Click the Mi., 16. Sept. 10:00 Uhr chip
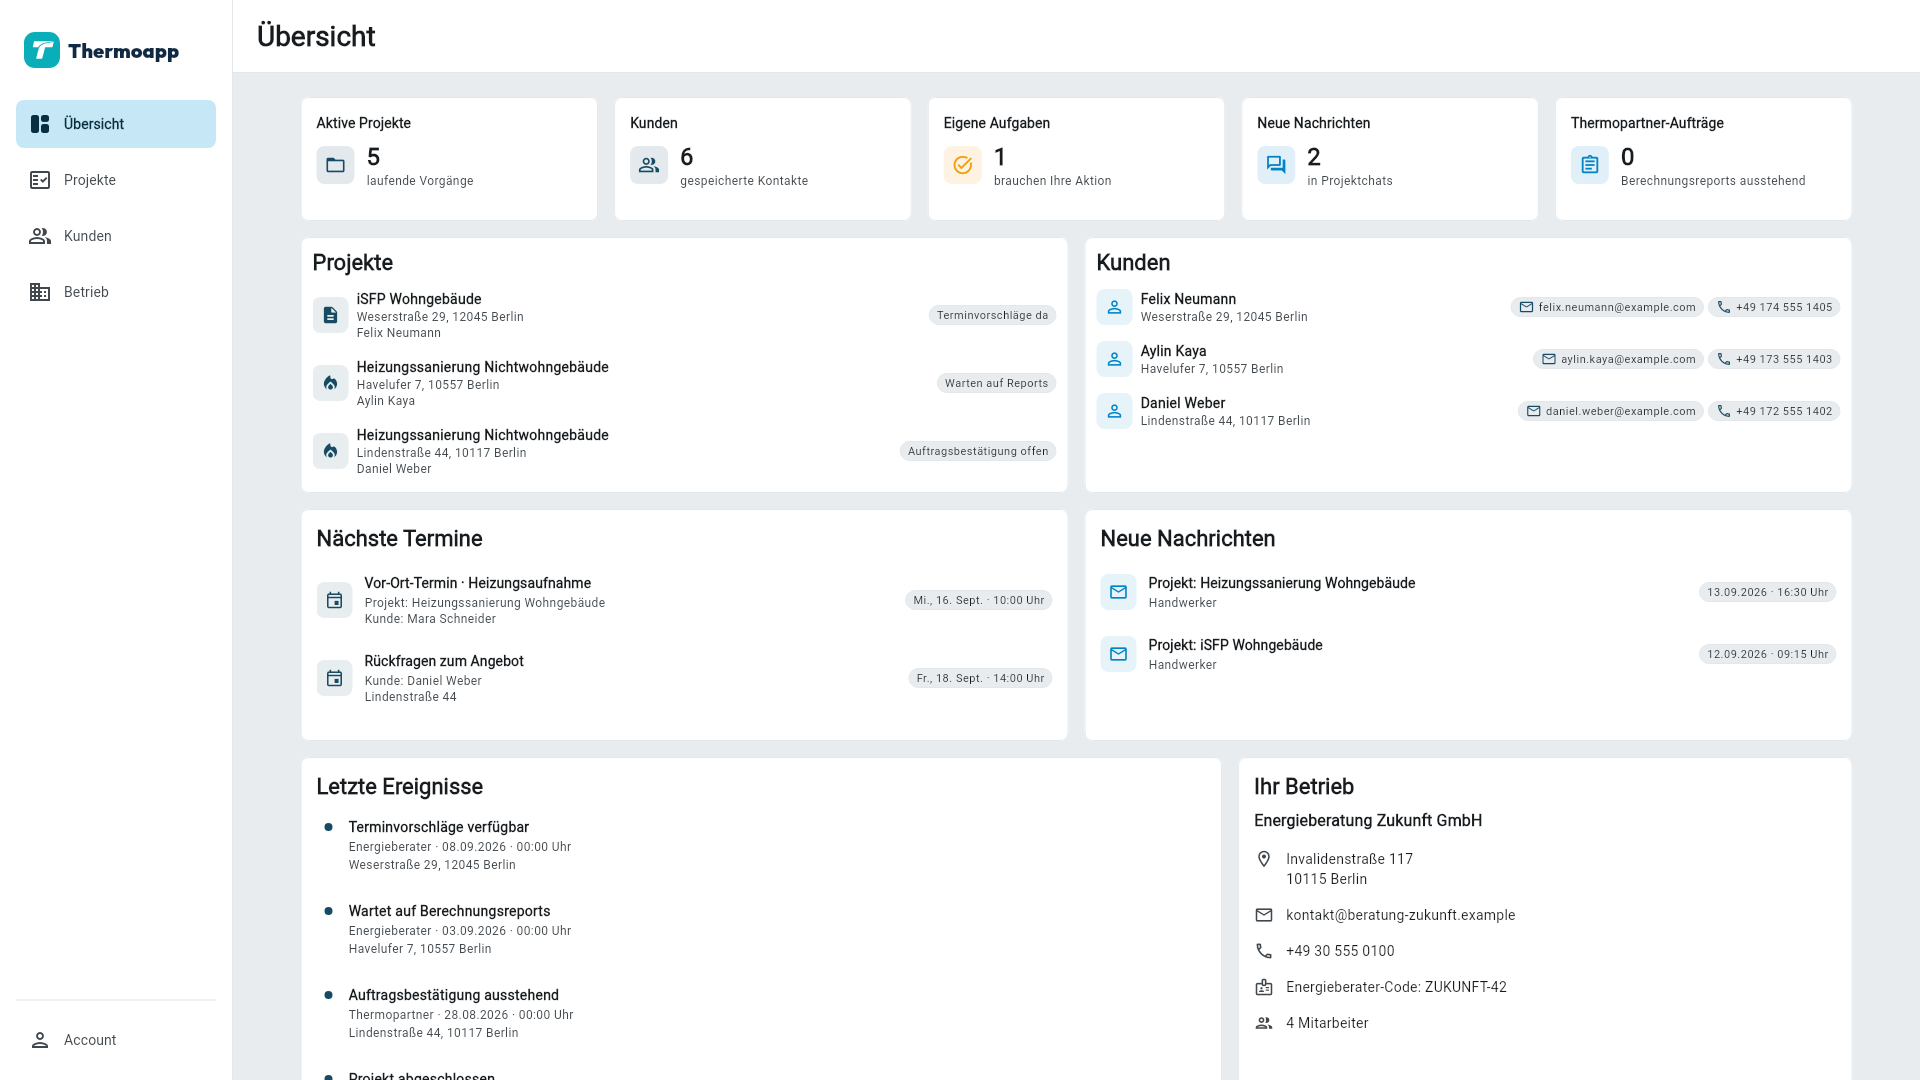Viewport: 1920px width, 1080px height. [x=978, y=600]
